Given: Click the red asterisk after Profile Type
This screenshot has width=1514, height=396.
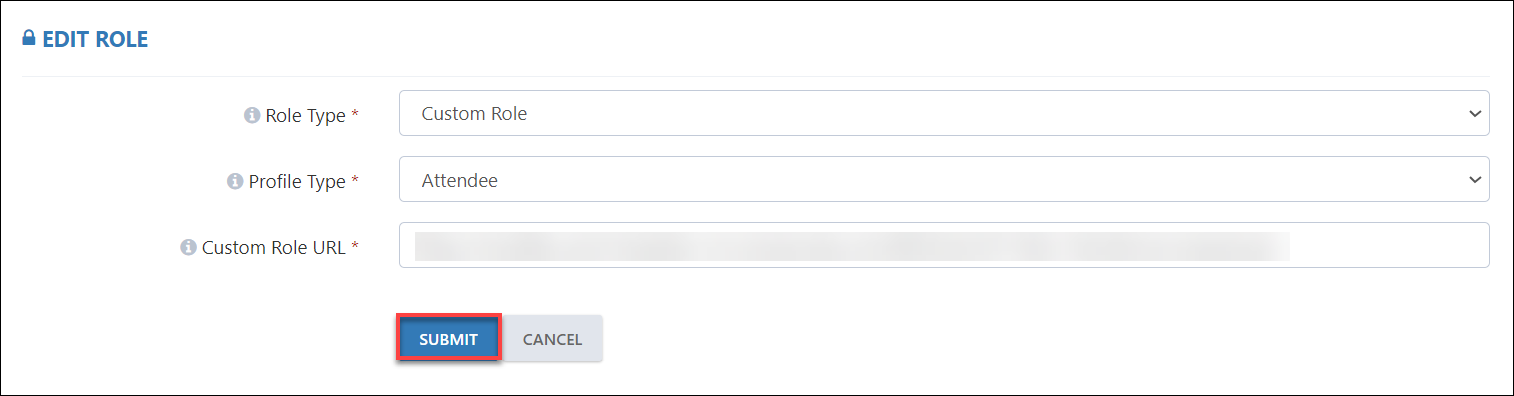Looking at the screenshot, I should 354,180.
